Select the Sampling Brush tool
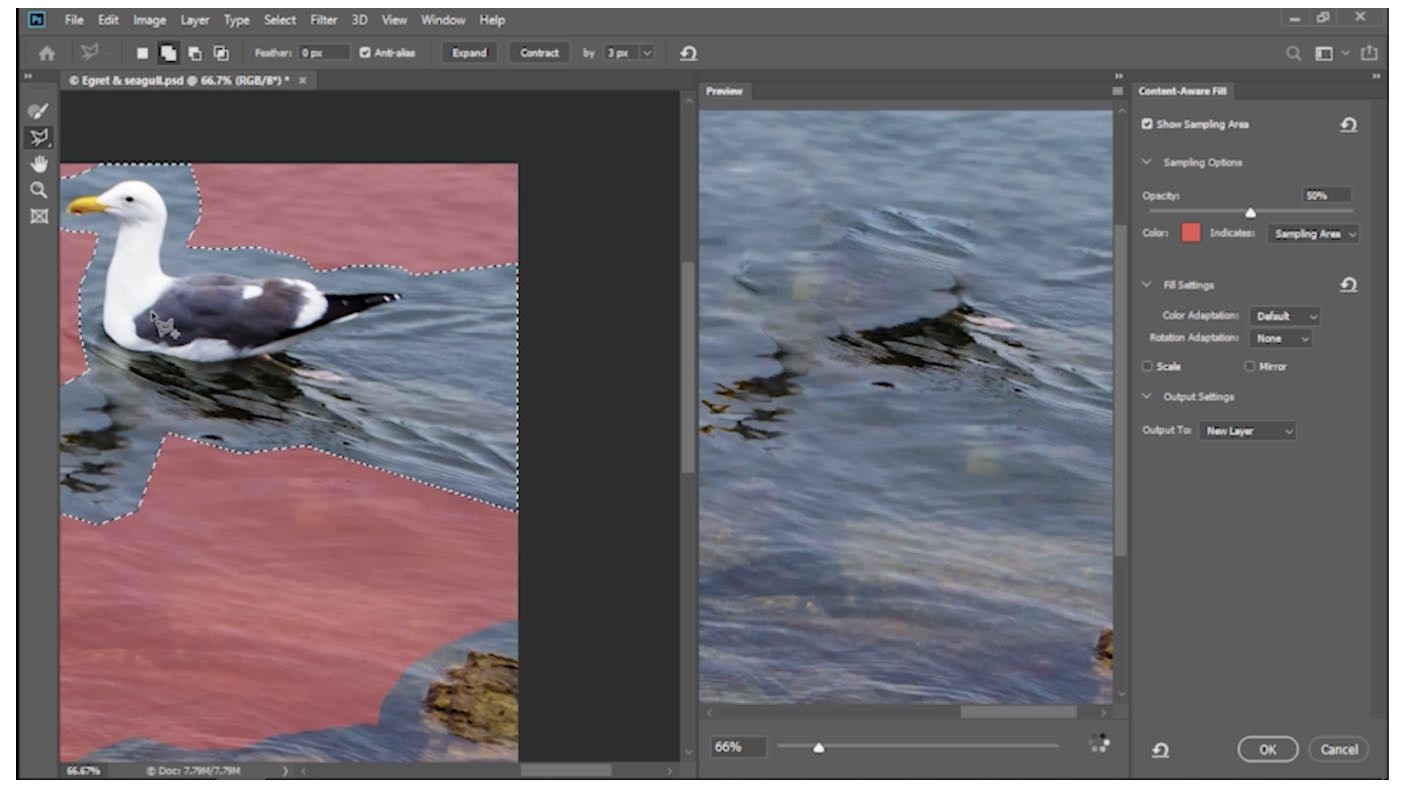This screenshot has height=790, width=1408. point(38,110)
